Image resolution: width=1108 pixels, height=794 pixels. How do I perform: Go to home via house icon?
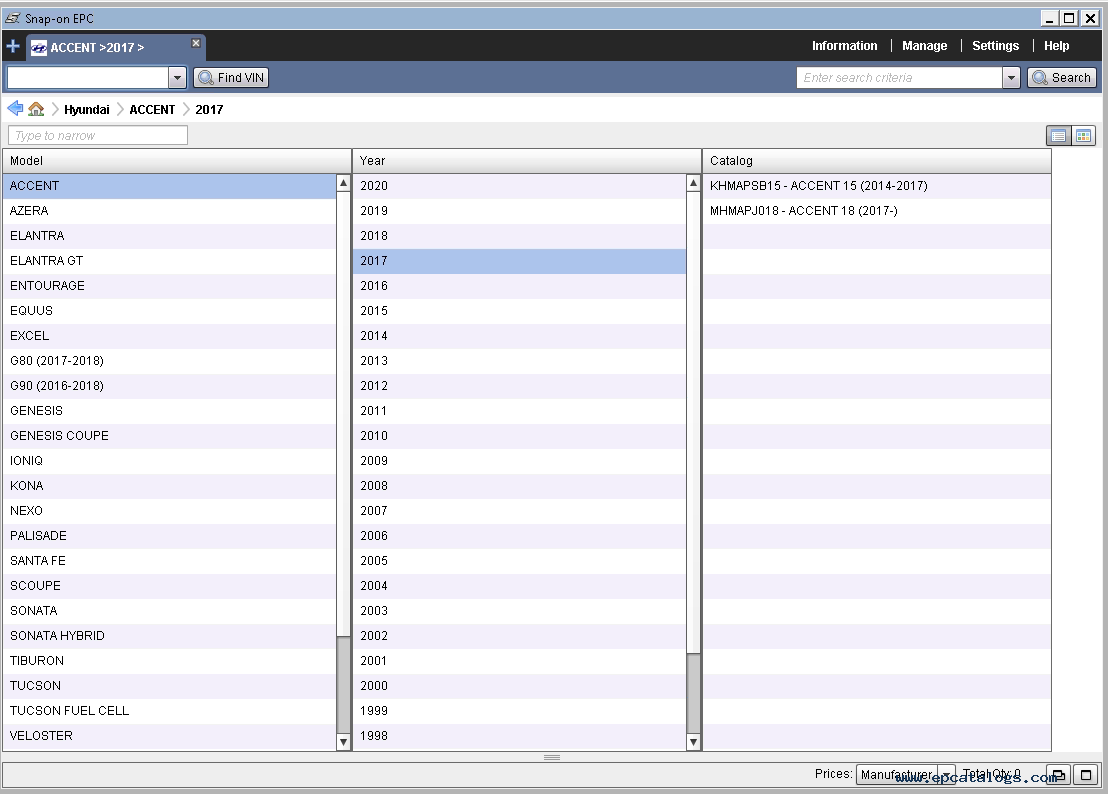pos(36,109)
